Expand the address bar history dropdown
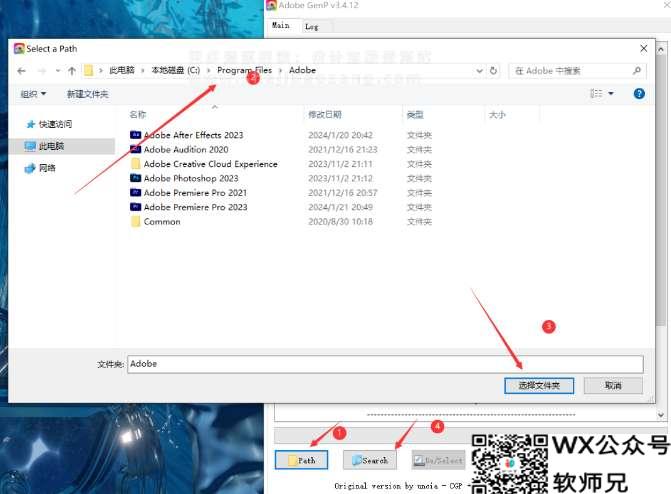 (480, 71)
